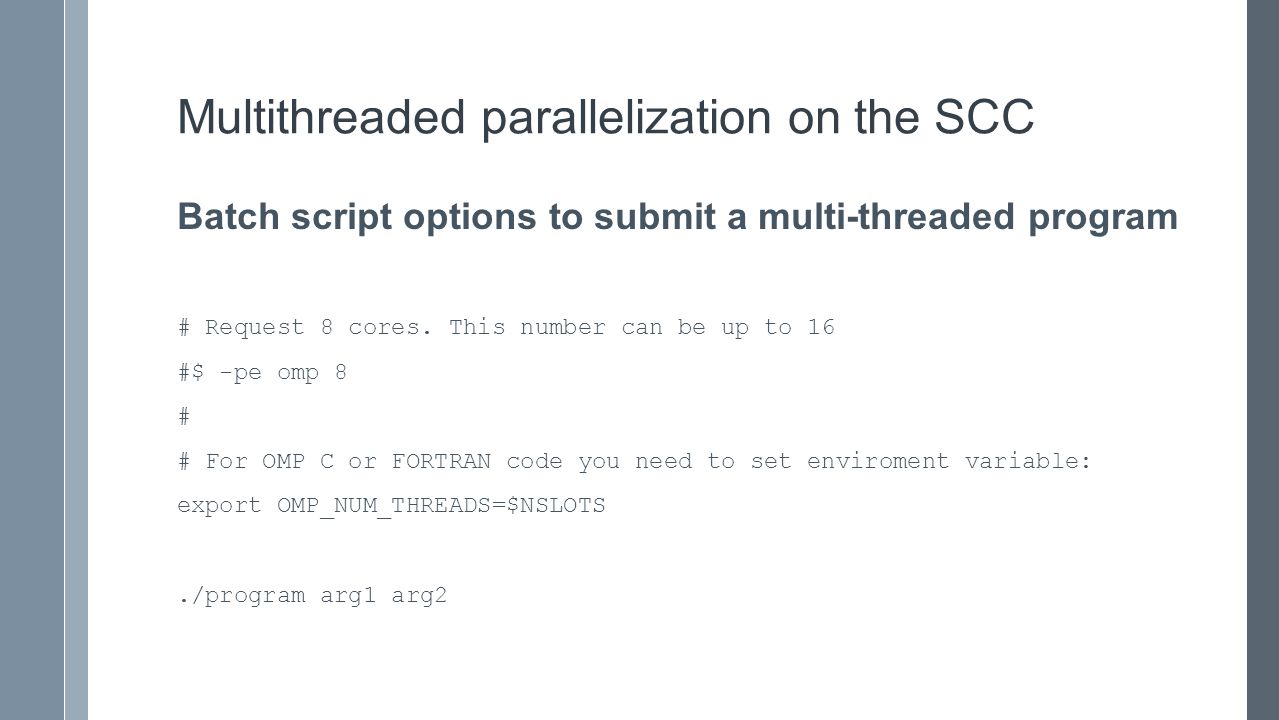Click the dark gray right sidebar band
Viewport: 1279px width, 720px height.
pyautogui.click(x=1262, y=360)
